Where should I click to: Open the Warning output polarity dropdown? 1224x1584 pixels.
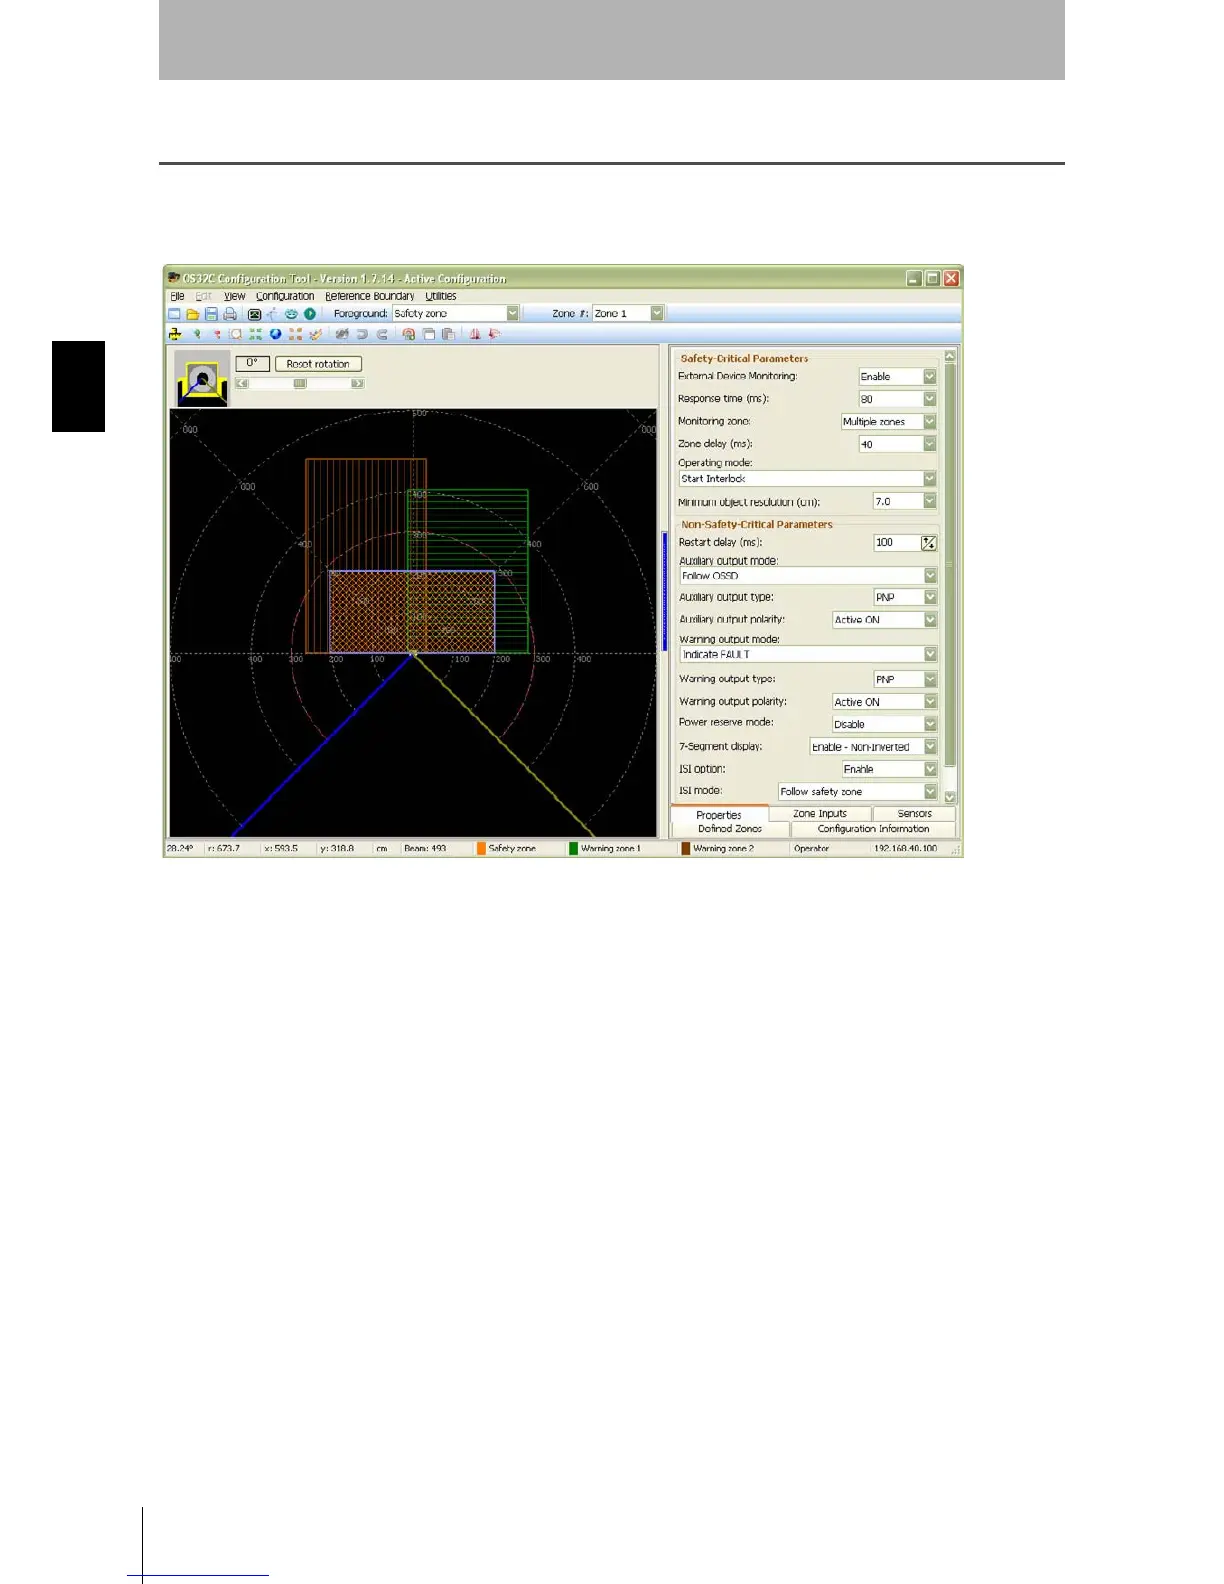pyautogui.click(x=930, y=702)
